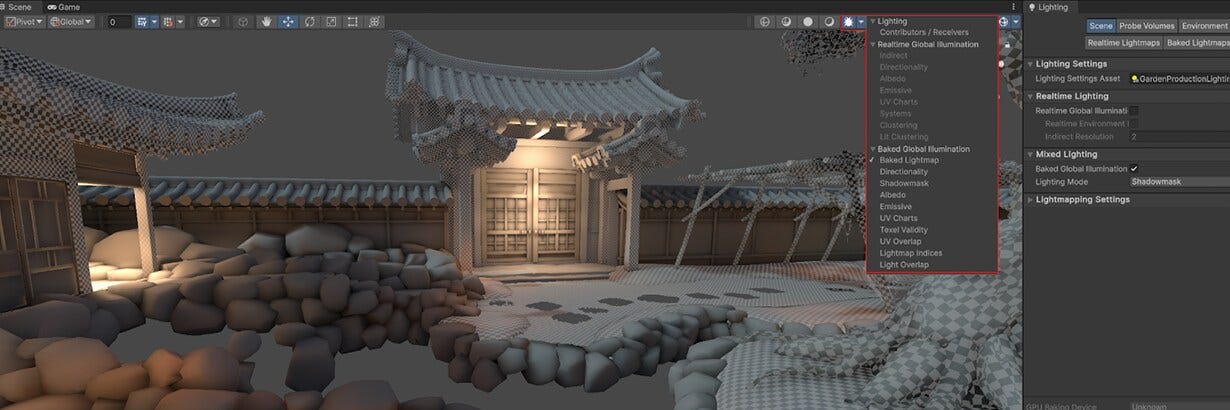Screen dimensions: 1230x410
Task: Open the grid snapping dropdown arrow
Action: 155,21
